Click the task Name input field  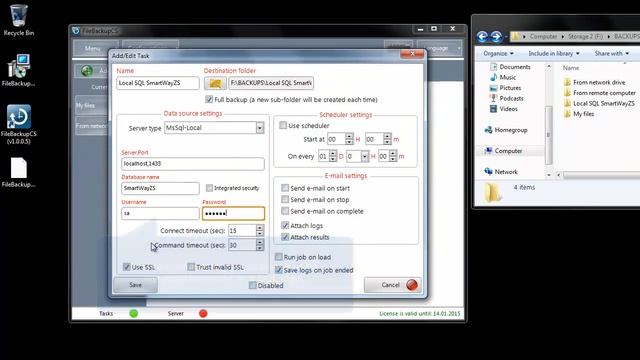(x=158, y=83)
